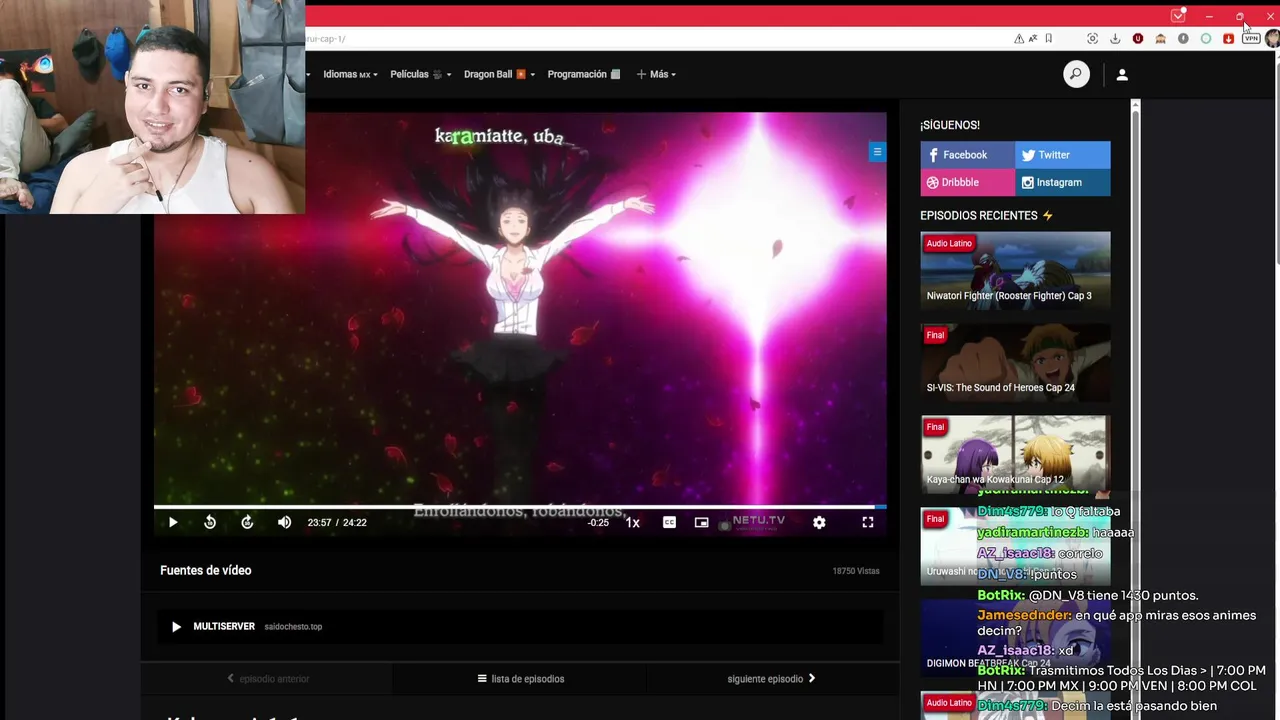1280x720 pixels.
Task: Enable picture-in-picture mode
Action: click(x=702, y=522)
